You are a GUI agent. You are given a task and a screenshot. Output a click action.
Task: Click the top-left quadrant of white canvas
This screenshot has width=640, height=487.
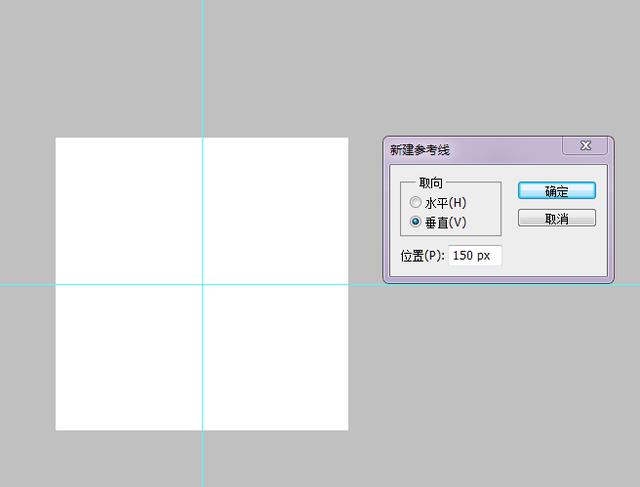click(128, 210)
